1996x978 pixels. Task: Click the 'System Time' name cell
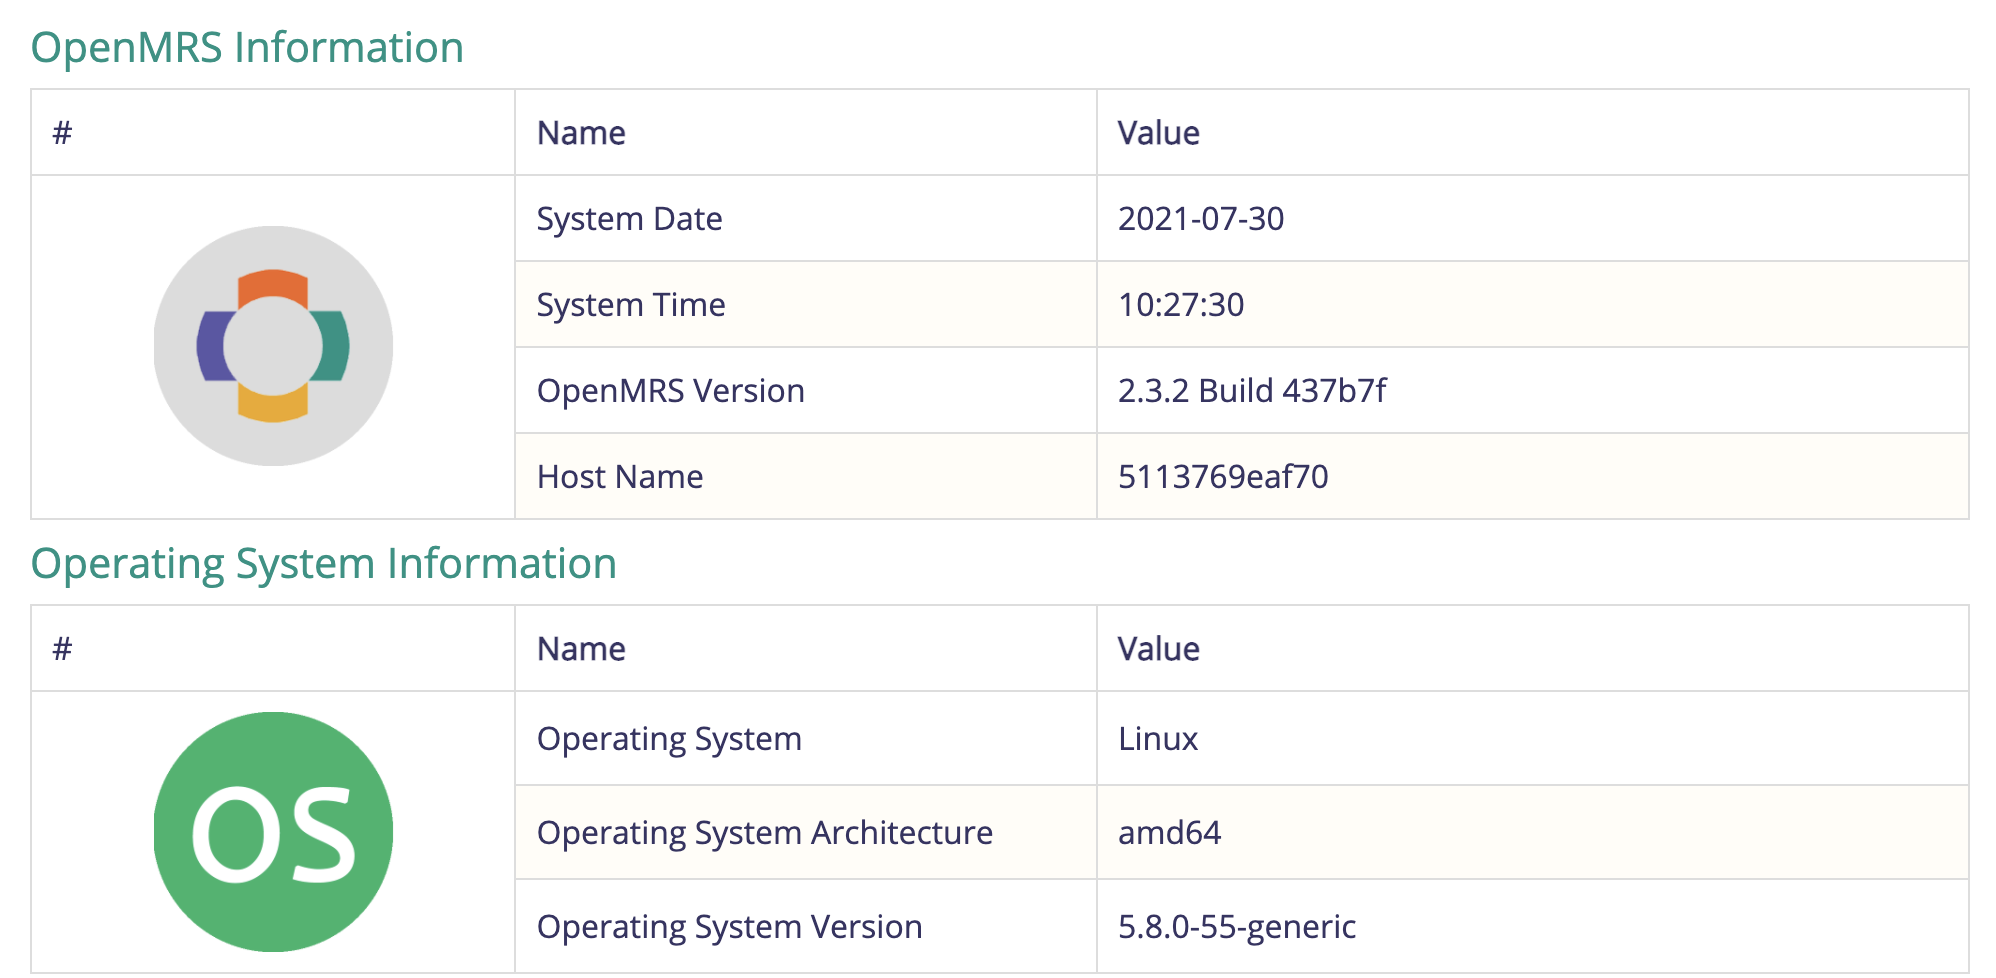[806, 304]
